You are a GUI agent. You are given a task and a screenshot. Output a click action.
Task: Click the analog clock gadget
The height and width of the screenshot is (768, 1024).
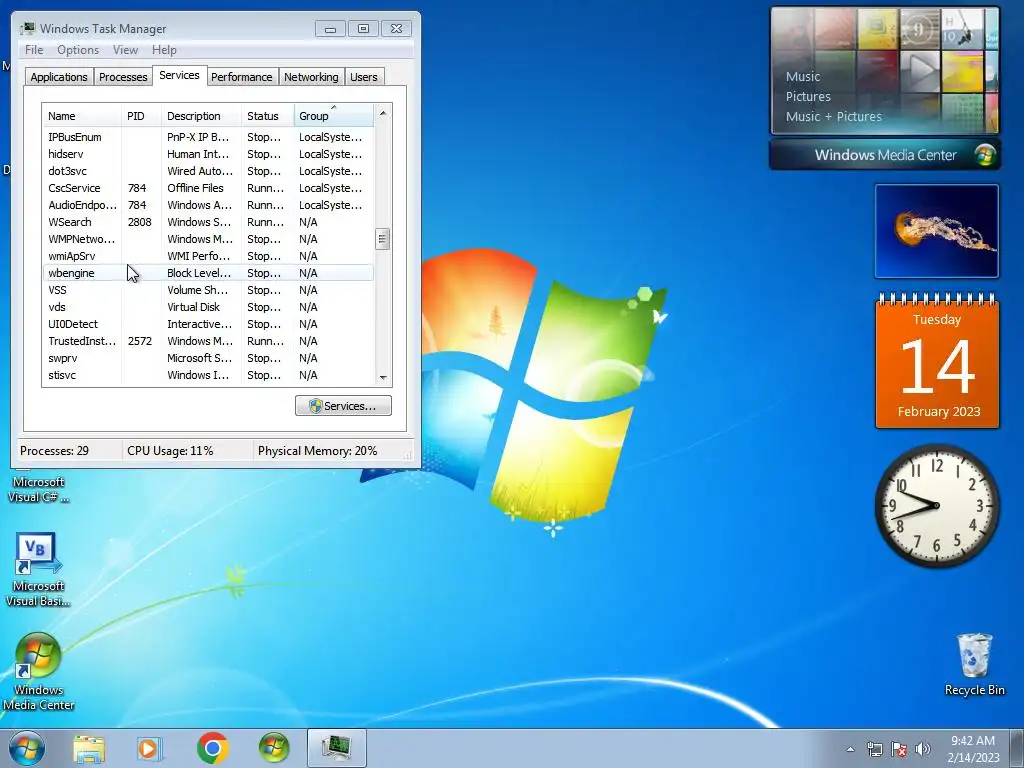click(936, 505)
